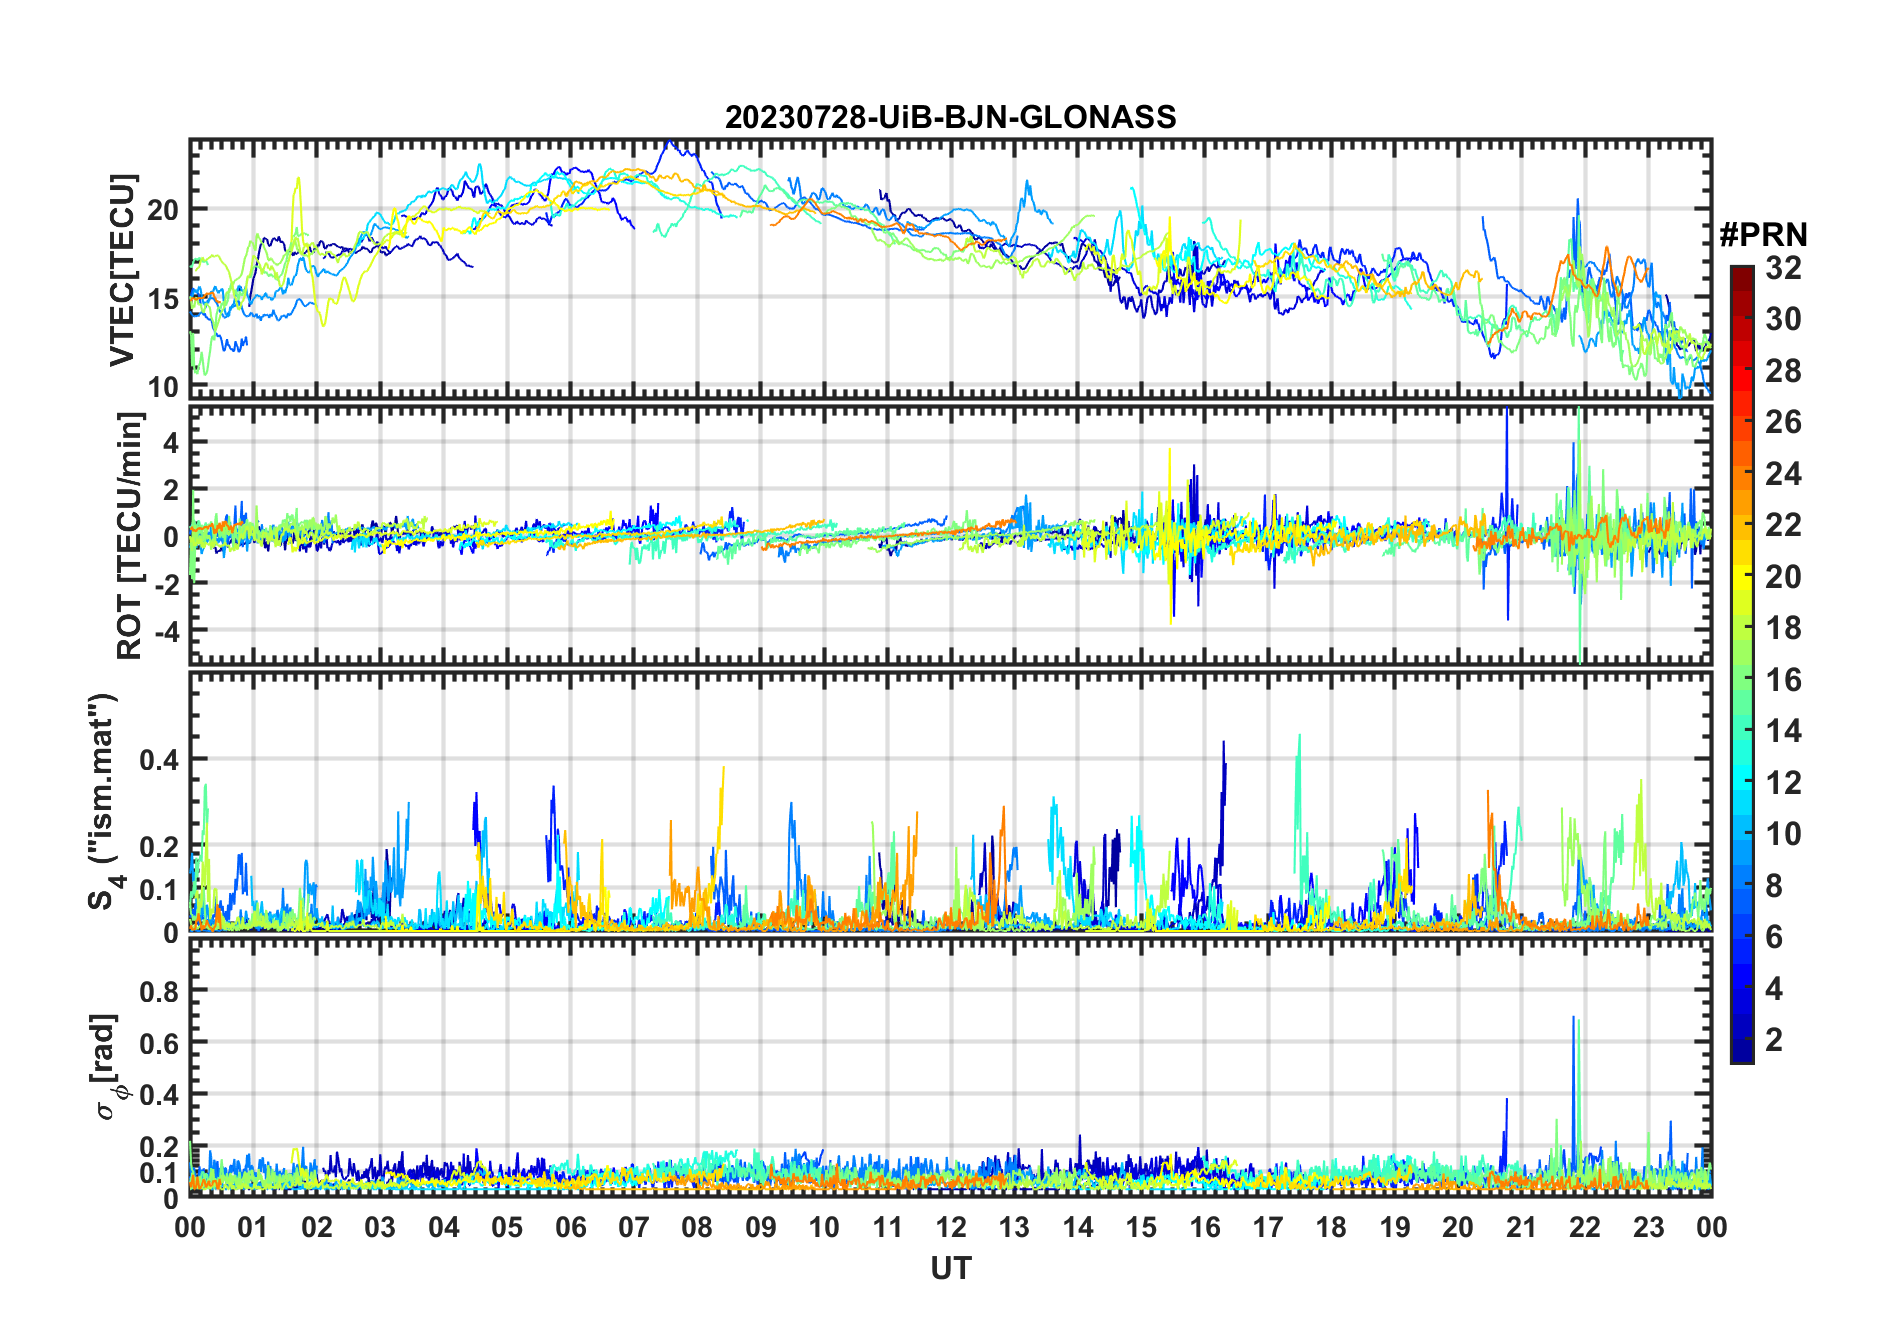This screenshot has height=1330, width=1902.
Task: Click the PRN colorbar strip
Action: click(x=1742, y=664)
